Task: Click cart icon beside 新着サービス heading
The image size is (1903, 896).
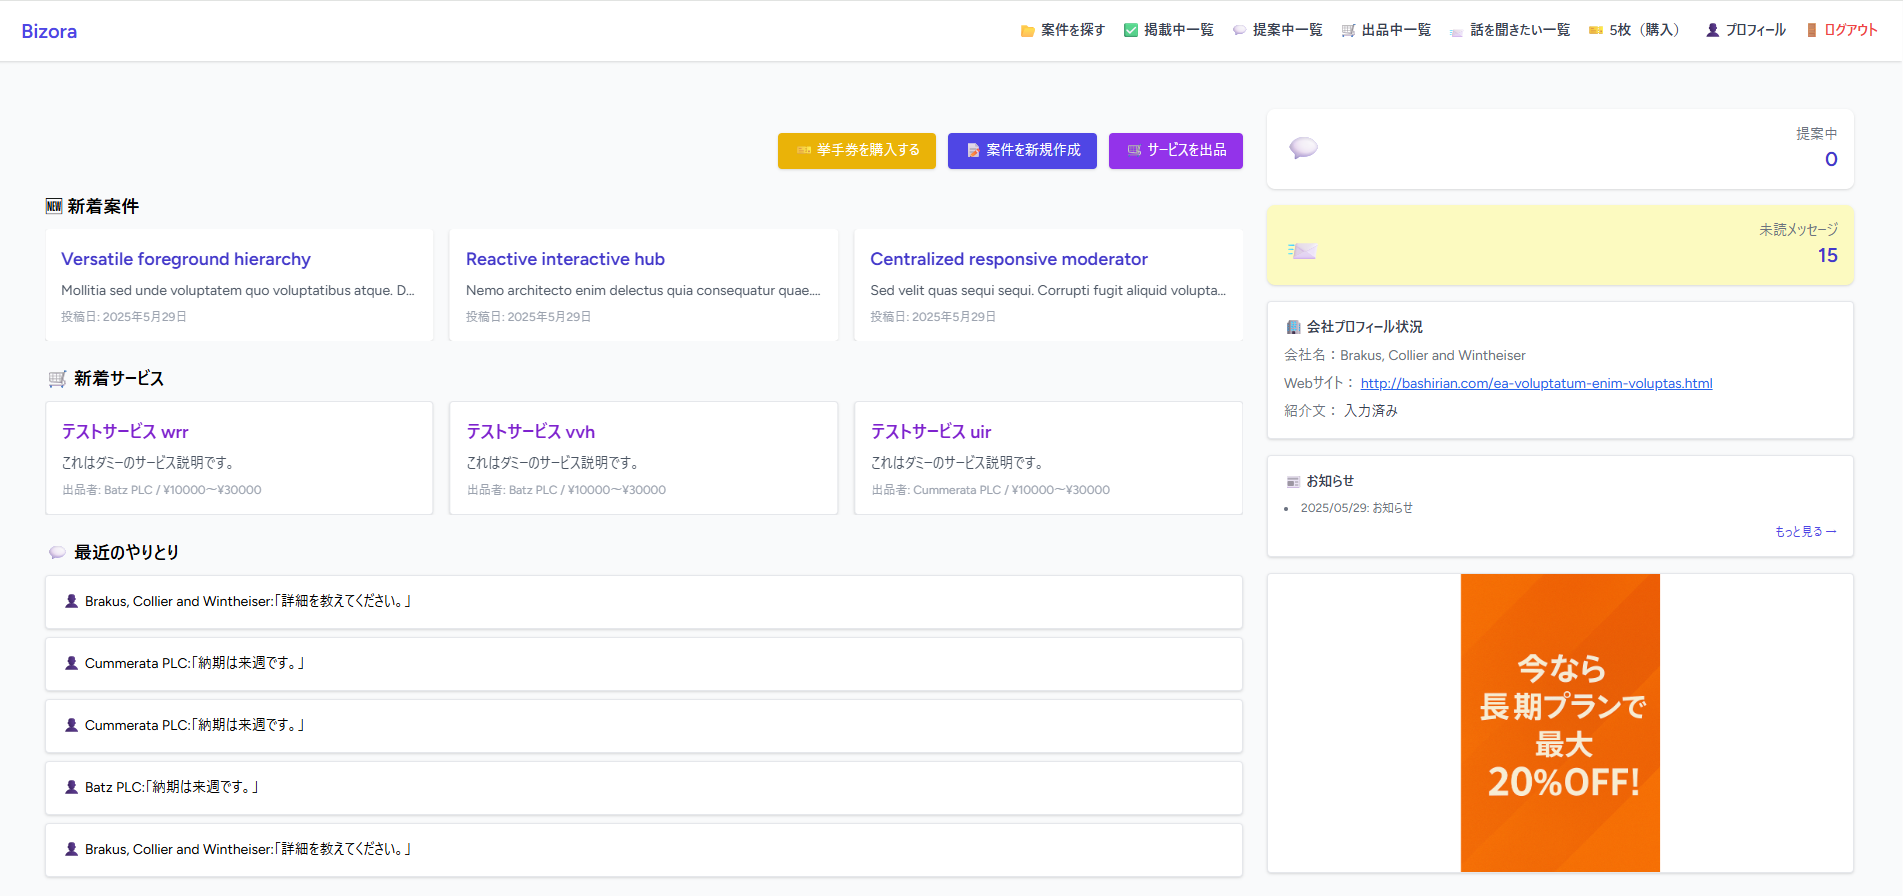Action: pyautogui.click(x=57, y=379)
